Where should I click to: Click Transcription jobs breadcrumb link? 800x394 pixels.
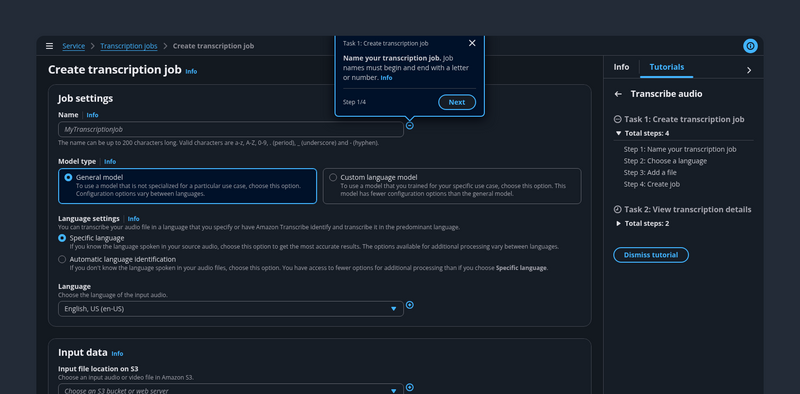[x=129, y=46]
